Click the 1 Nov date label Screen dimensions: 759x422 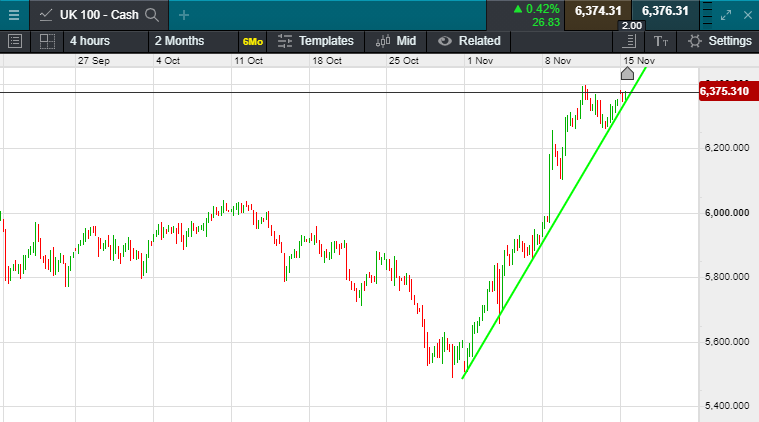(480, 61)
